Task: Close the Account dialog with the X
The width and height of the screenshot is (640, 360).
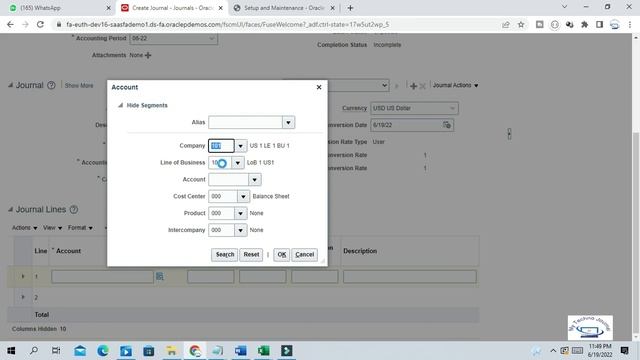Action: point(319,87)
